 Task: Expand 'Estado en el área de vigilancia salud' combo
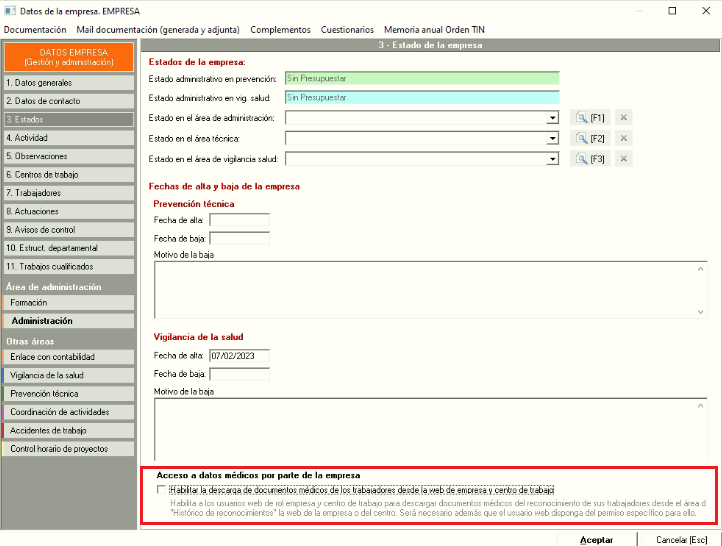point(552,159)
